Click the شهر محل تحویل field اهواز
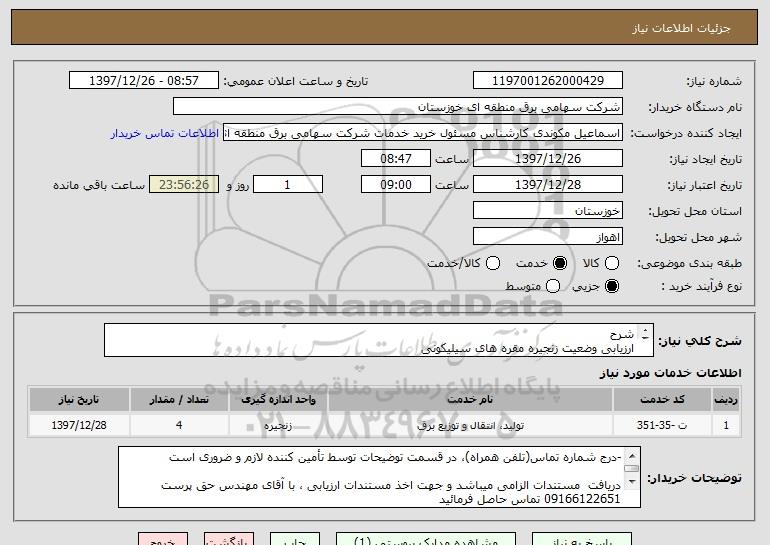The width and height of the screenshot is (770, 545). [548, 237]
